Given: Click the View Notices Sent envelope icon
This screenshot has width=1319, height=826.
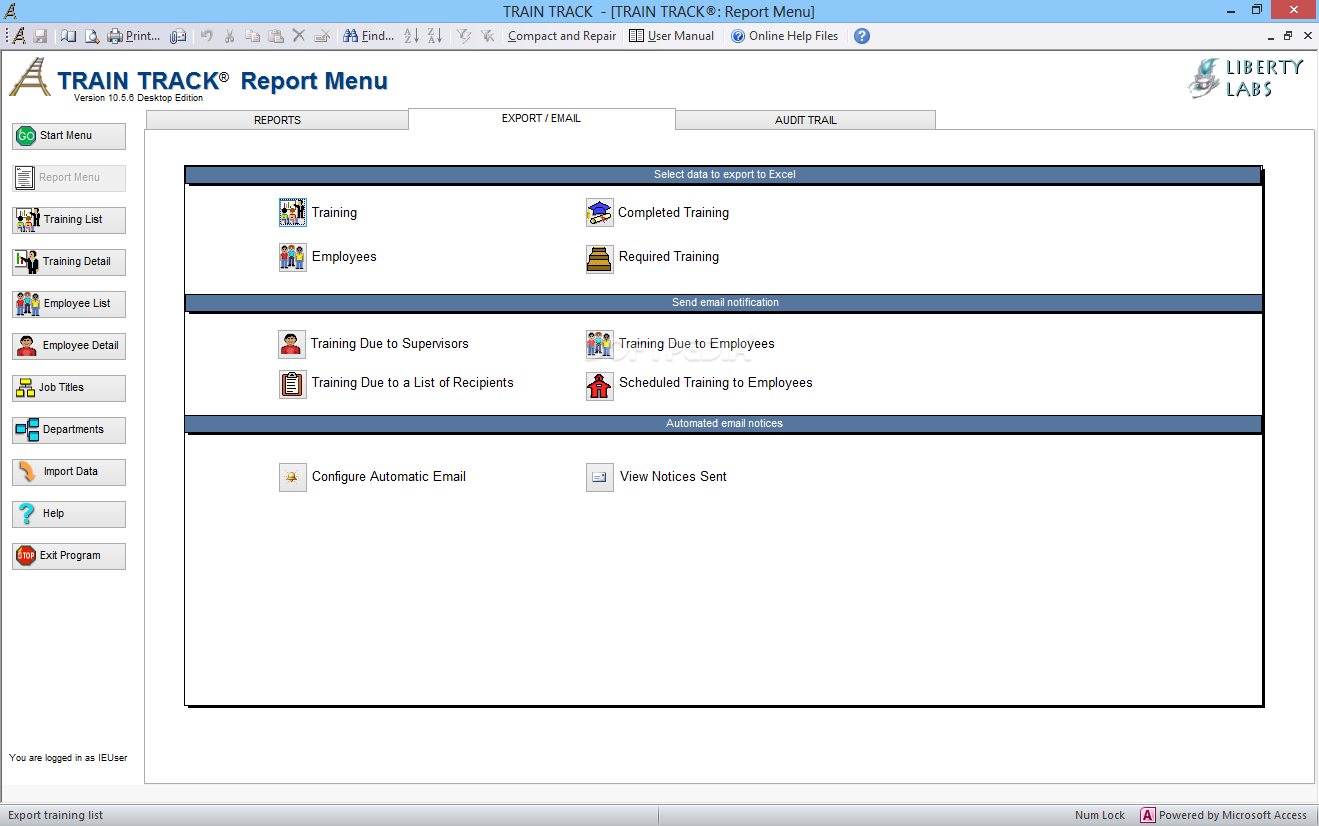Looking at the screenshot, I should [x=599, y=477].
